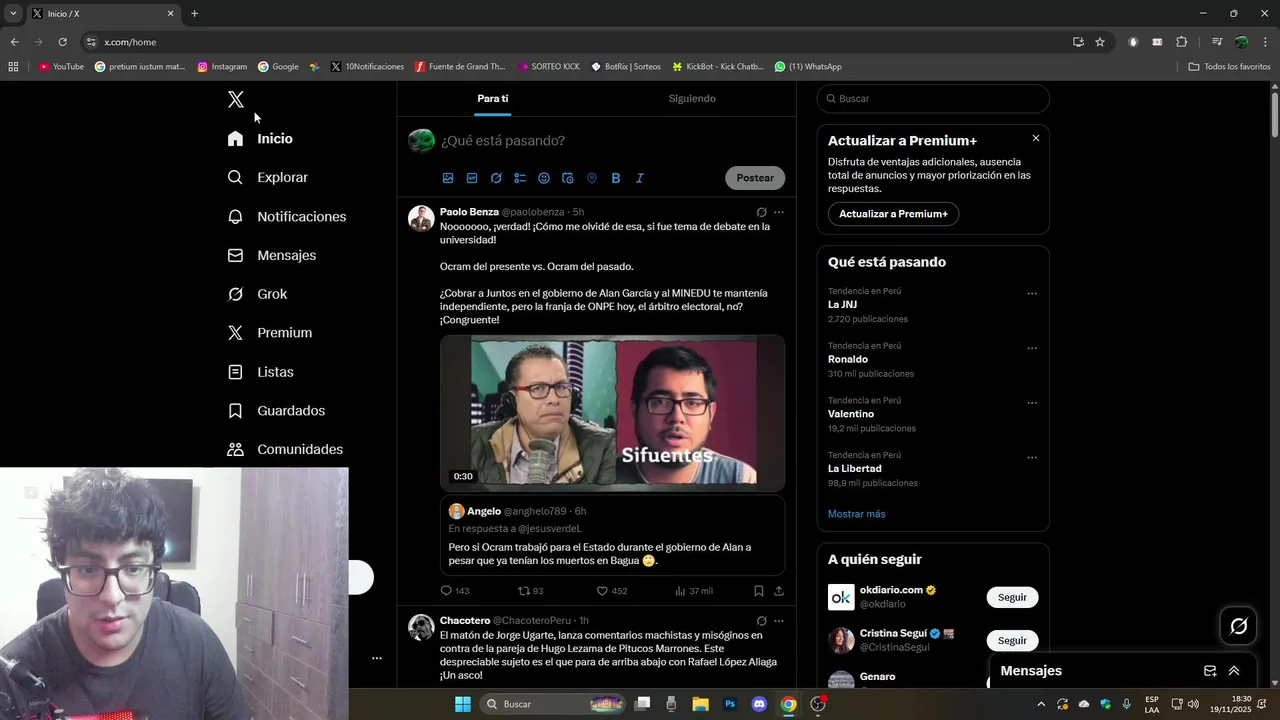Add a location tag to the post
The height and width of the screenshot is (720, 1280).
pyautogui.click(x=592, y=178)
